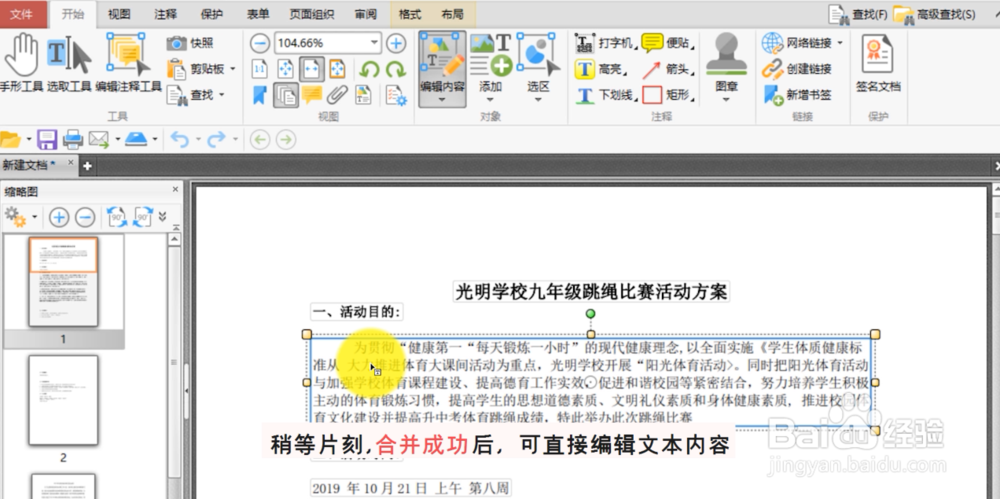This screenshot has width=1000, height=499.
Task: Rotate view counterclockwise green arrow
Action: pos(370,69)
